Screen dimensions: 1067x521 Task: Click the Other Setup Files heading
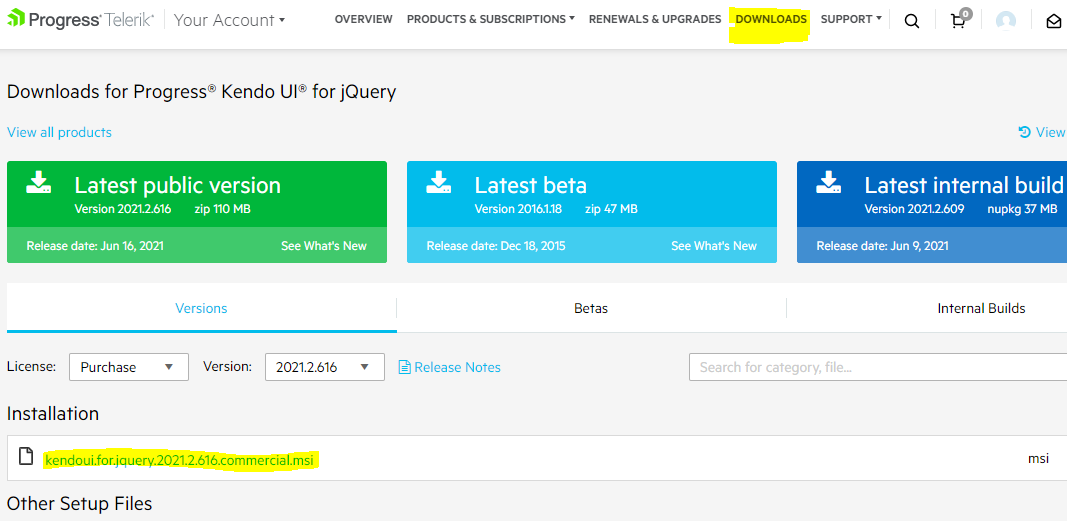click(80, 503)
